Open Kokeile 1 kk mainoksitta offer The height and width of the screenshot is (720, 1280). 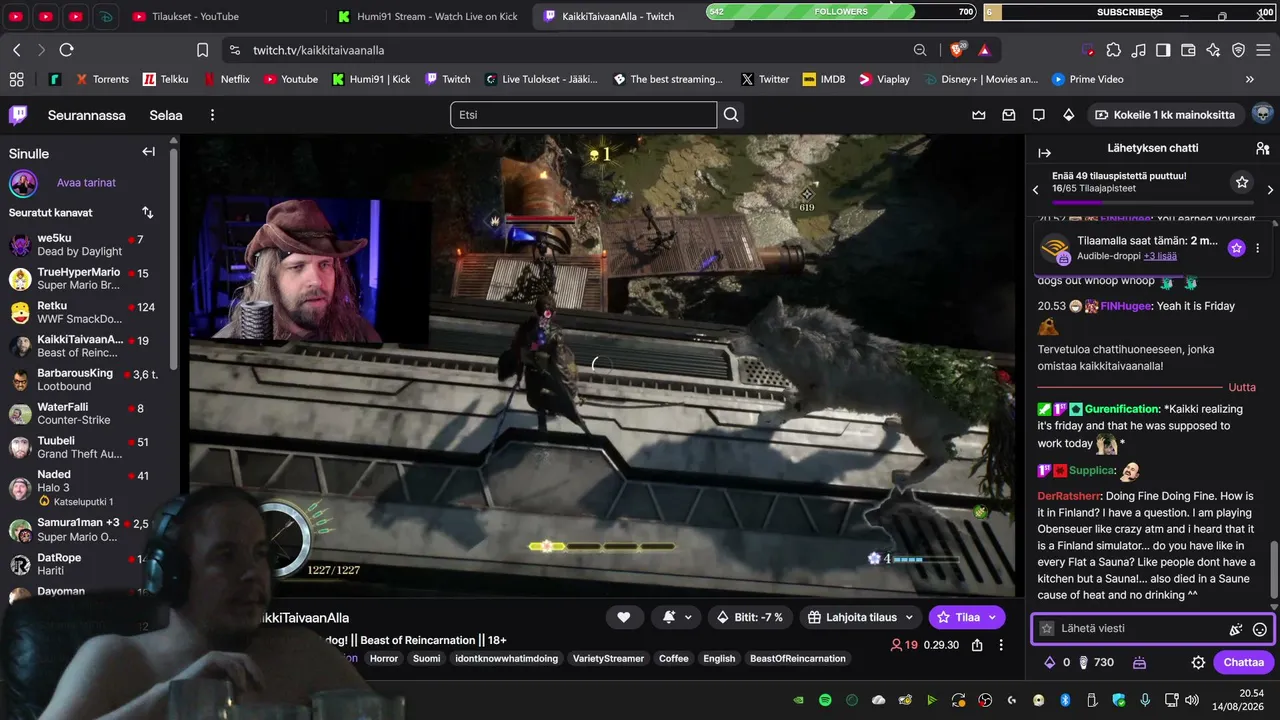[x=1165, y=115]
